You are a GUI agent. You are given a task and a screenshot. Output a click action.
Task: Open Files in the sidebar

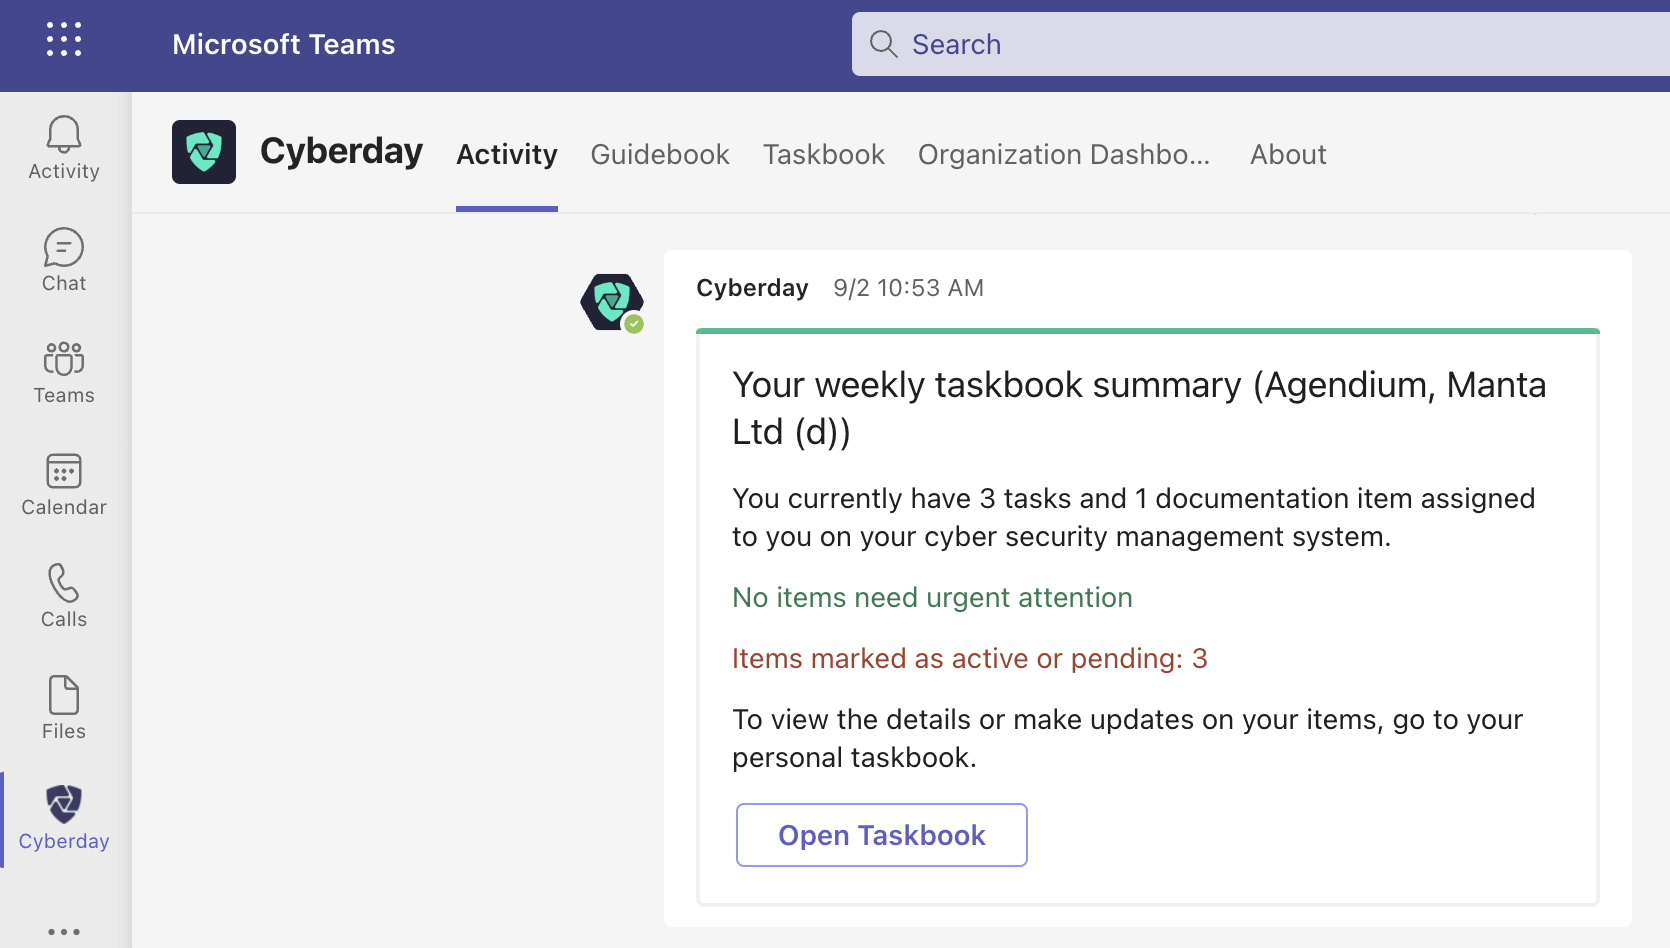(64, 708)
